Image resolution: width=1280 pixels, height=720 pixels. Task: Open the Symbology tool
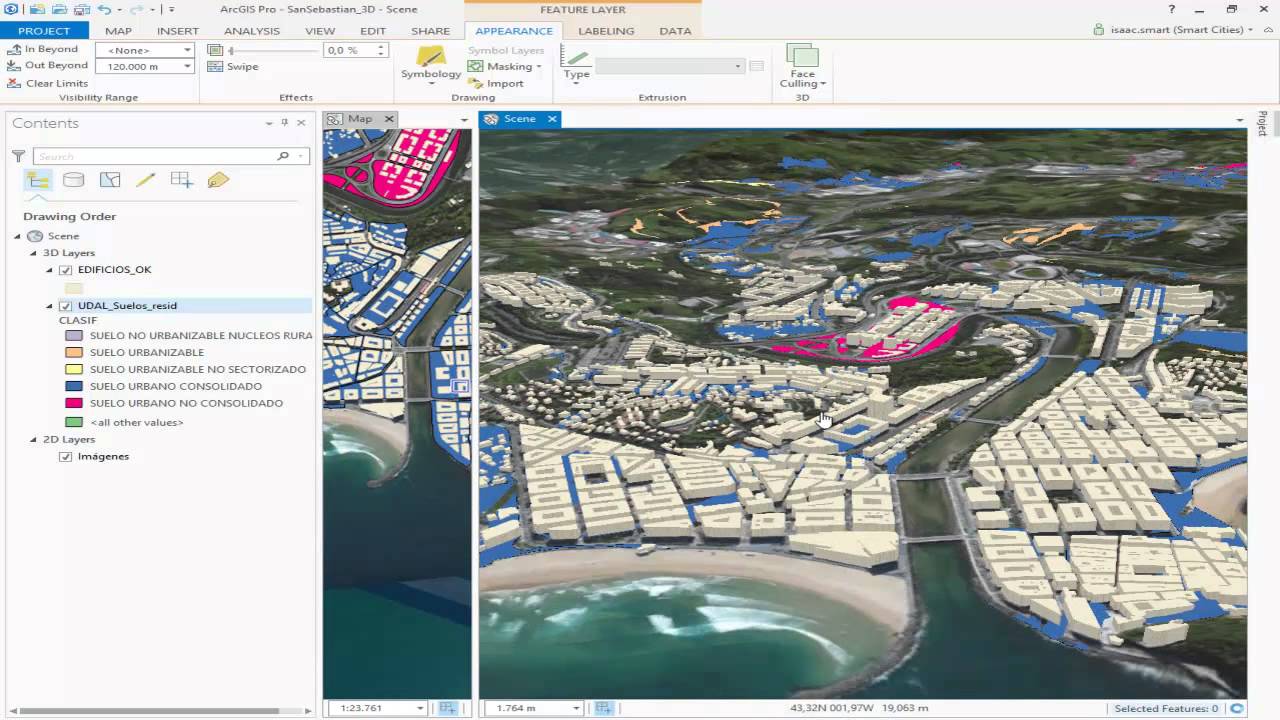(431, 64)
